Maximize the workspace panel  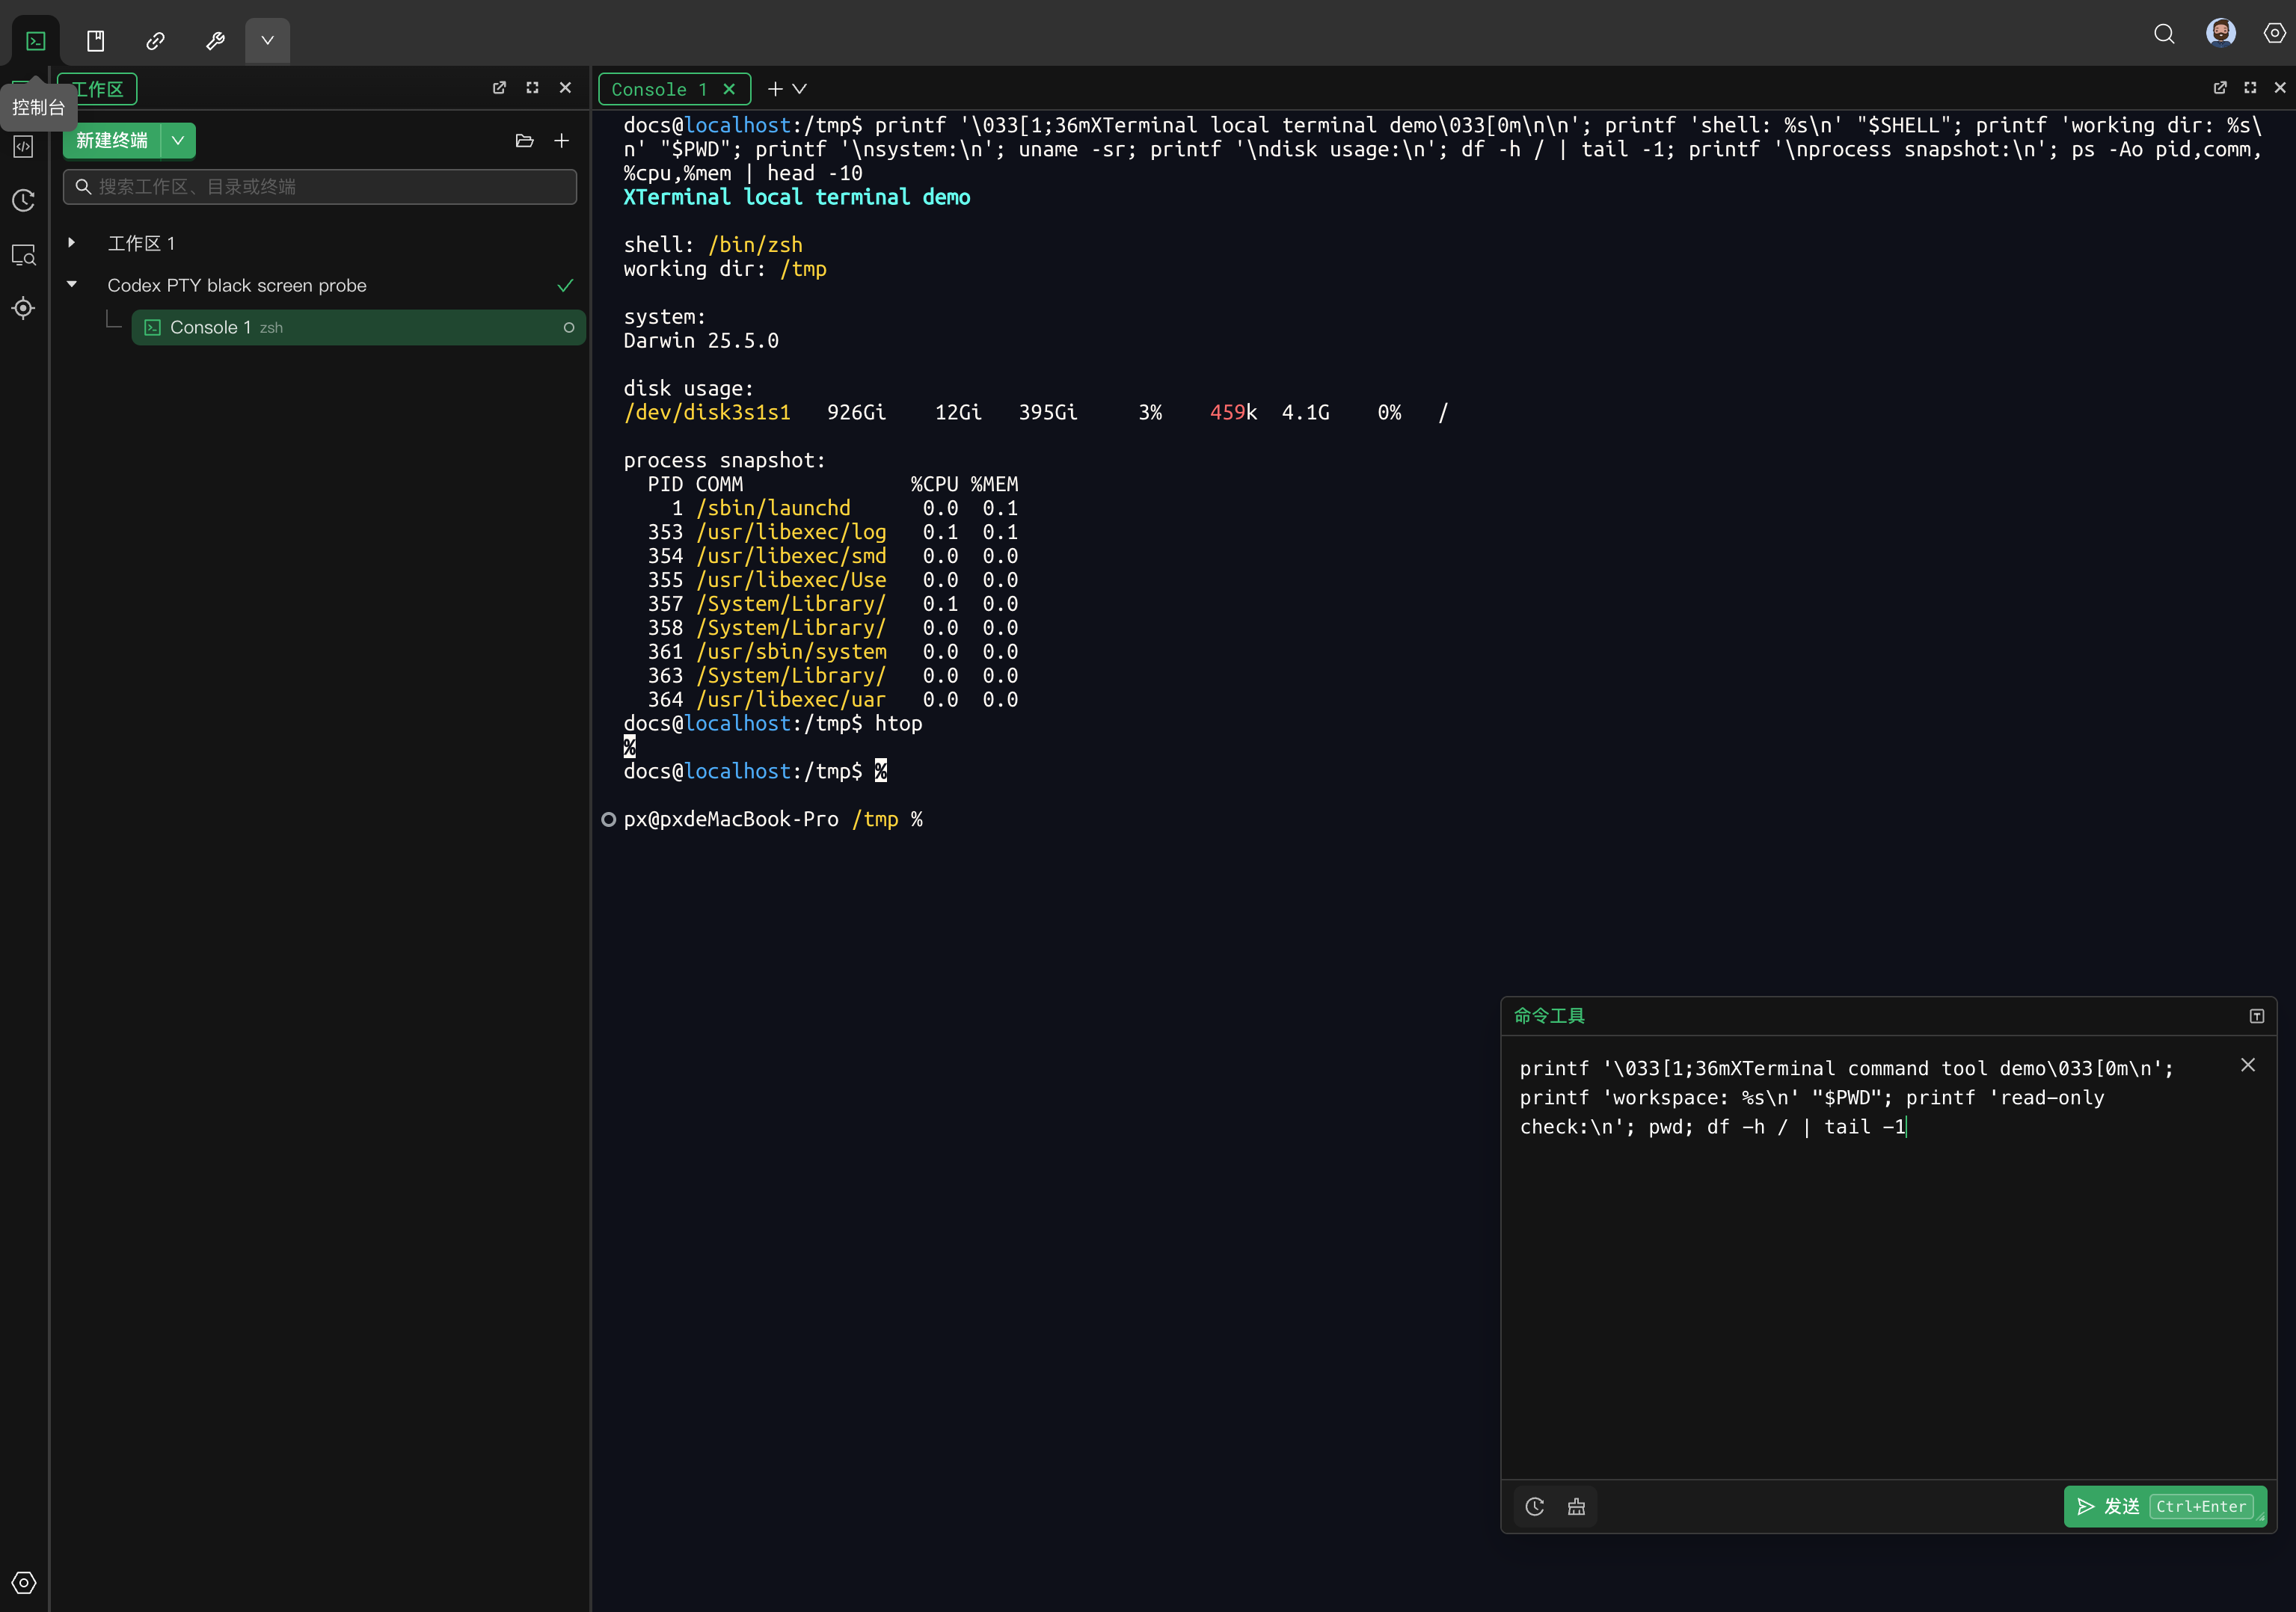pos(532,88)
